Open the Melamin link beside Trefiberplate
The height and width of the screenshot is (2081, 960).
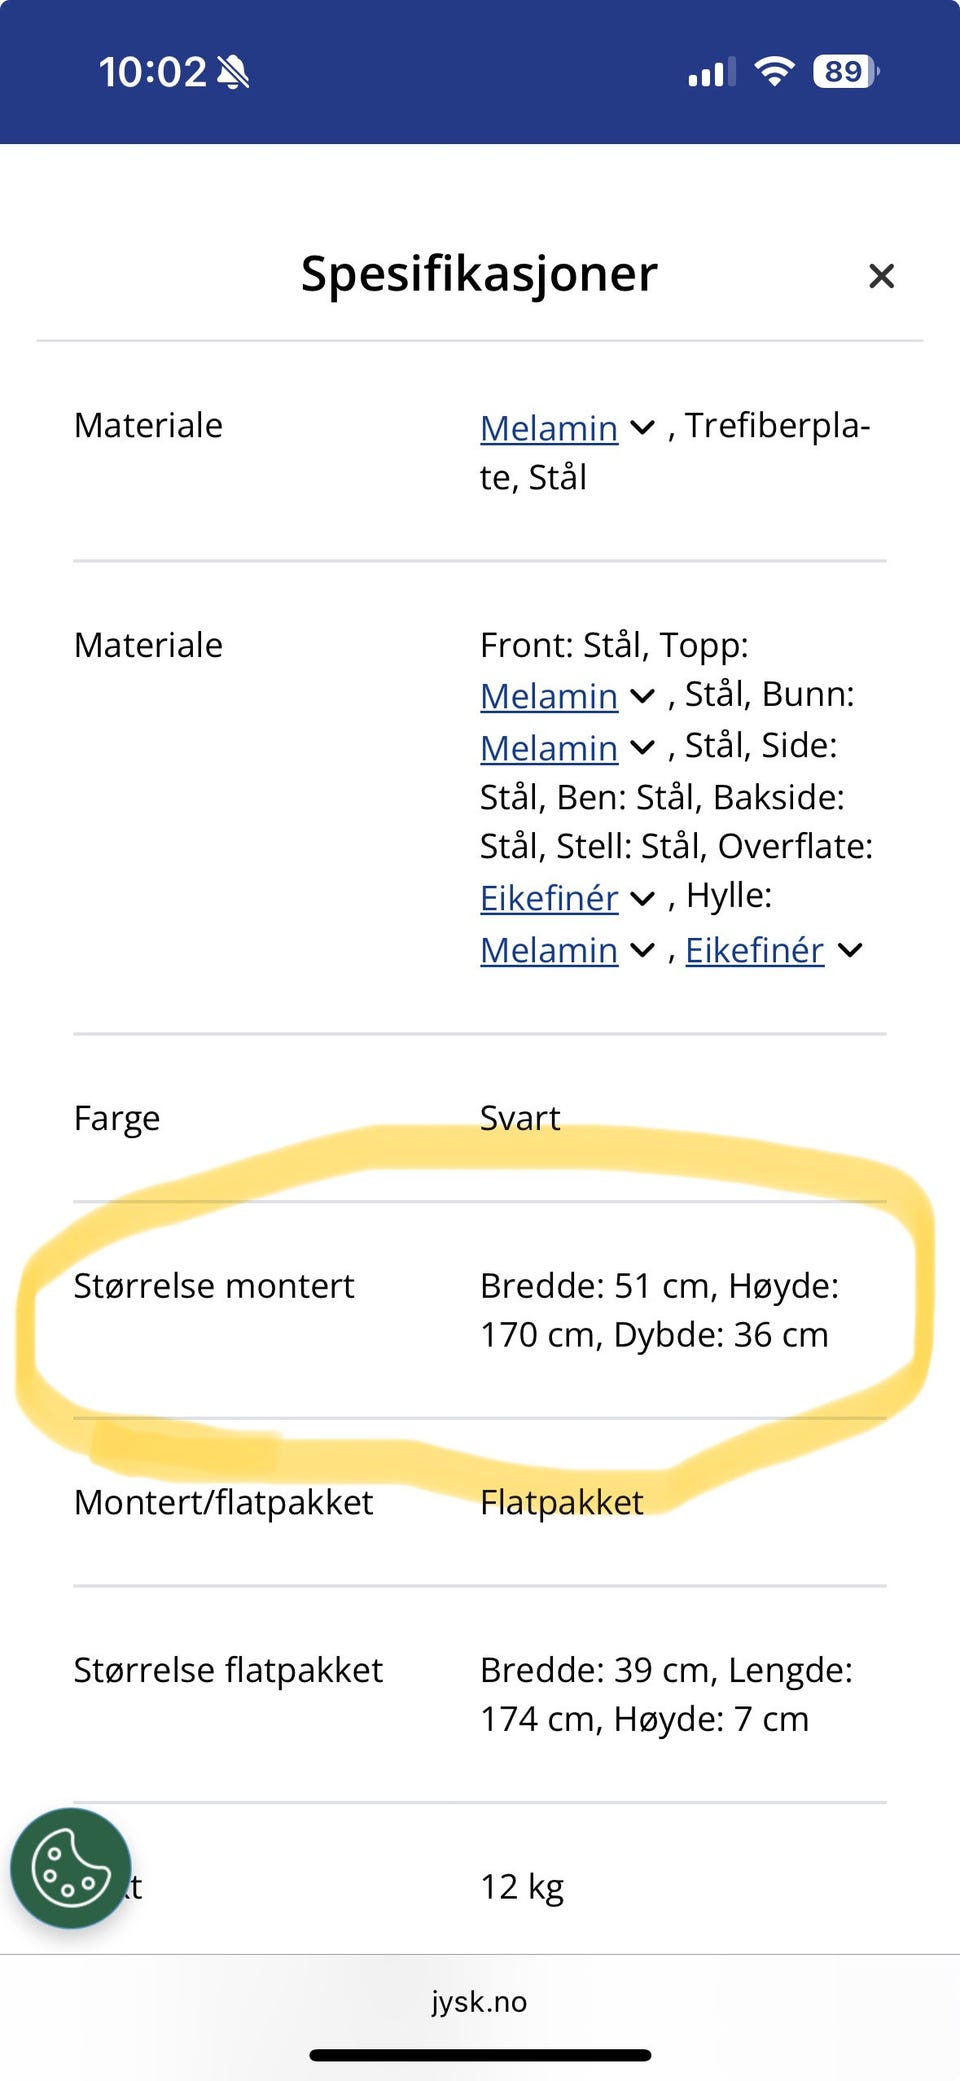(549, 428)
